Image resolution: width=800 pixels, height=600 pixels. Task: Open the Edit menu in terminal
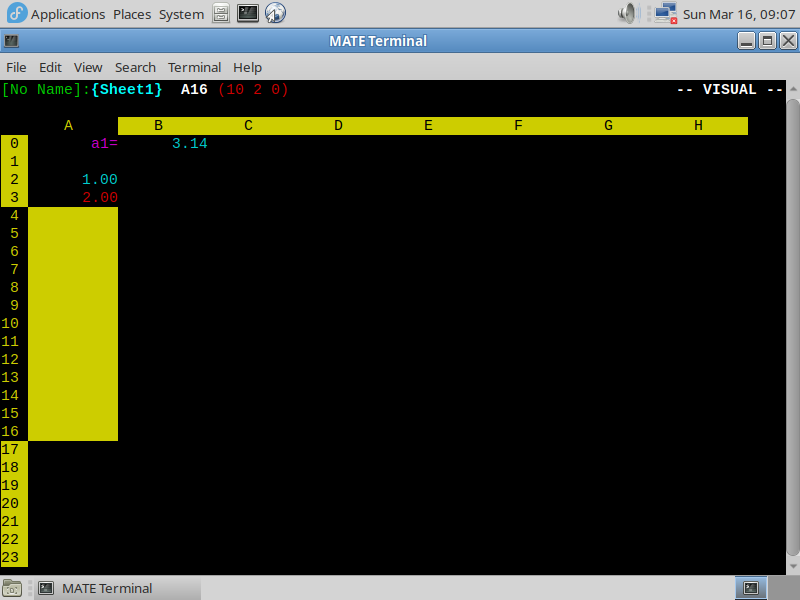(x=50, y=67)
